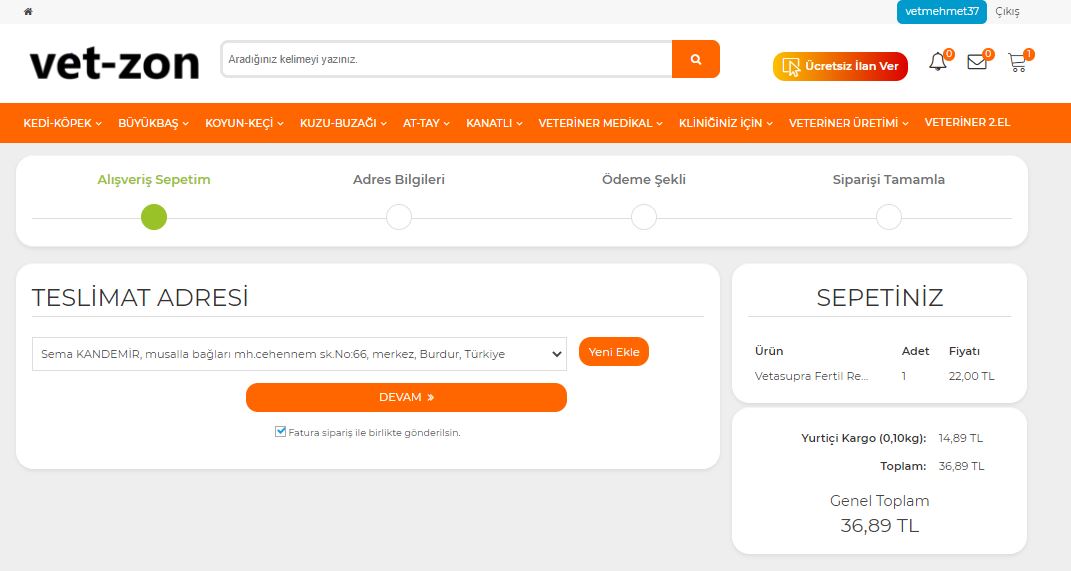The width and height of the screenshot is (1071, 571).
Task: Open the delivery address dropdown
Action: click(x=299, y=354)
